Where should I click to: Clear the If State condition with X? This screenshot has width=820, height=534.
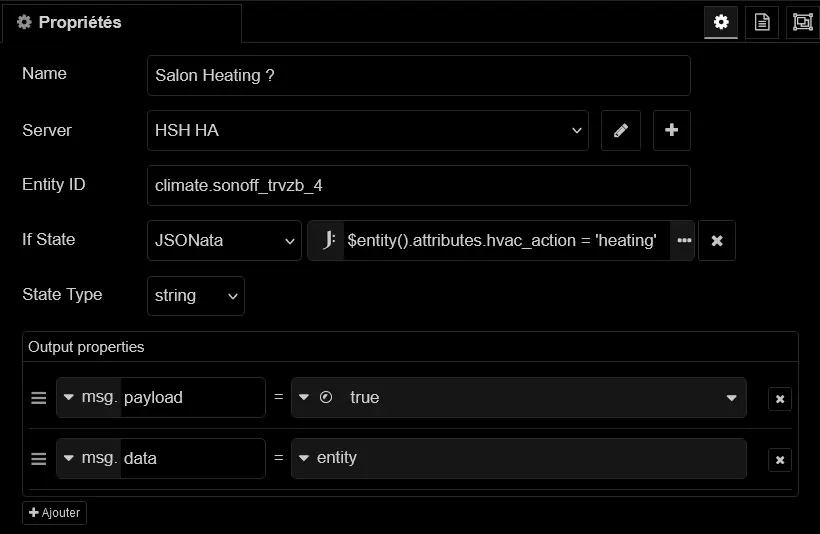(717, 241)
